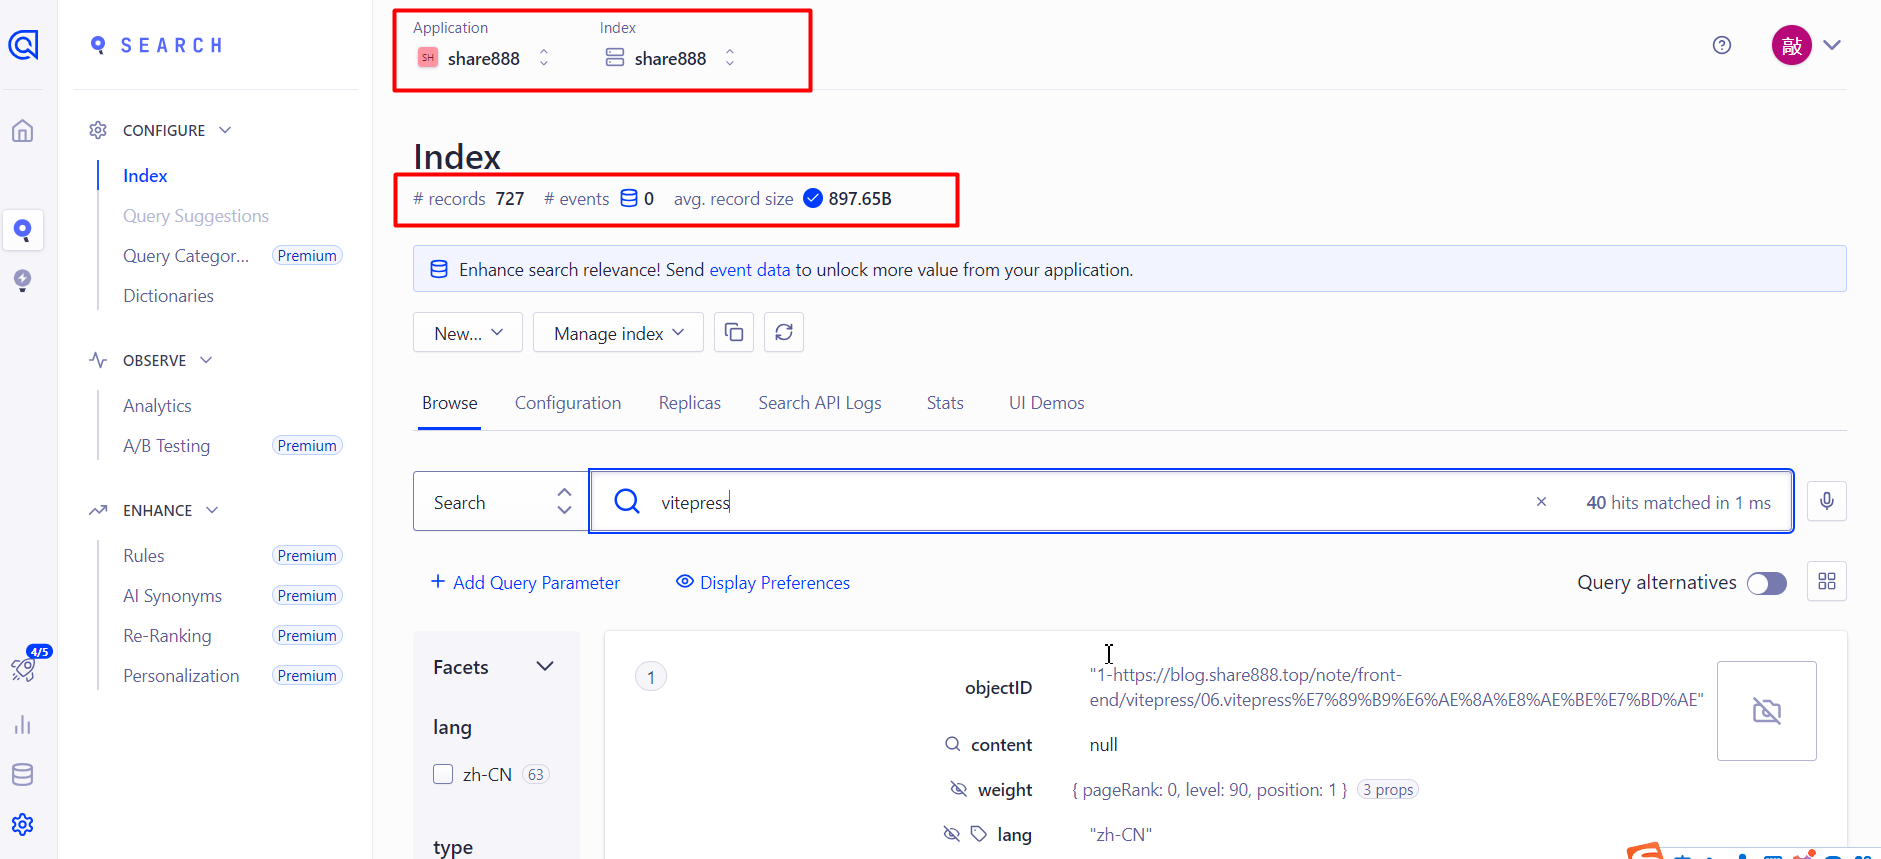Click the microphone voice search button
The width and height of the screenshot is (1881, 859).
pos(1827,501)
